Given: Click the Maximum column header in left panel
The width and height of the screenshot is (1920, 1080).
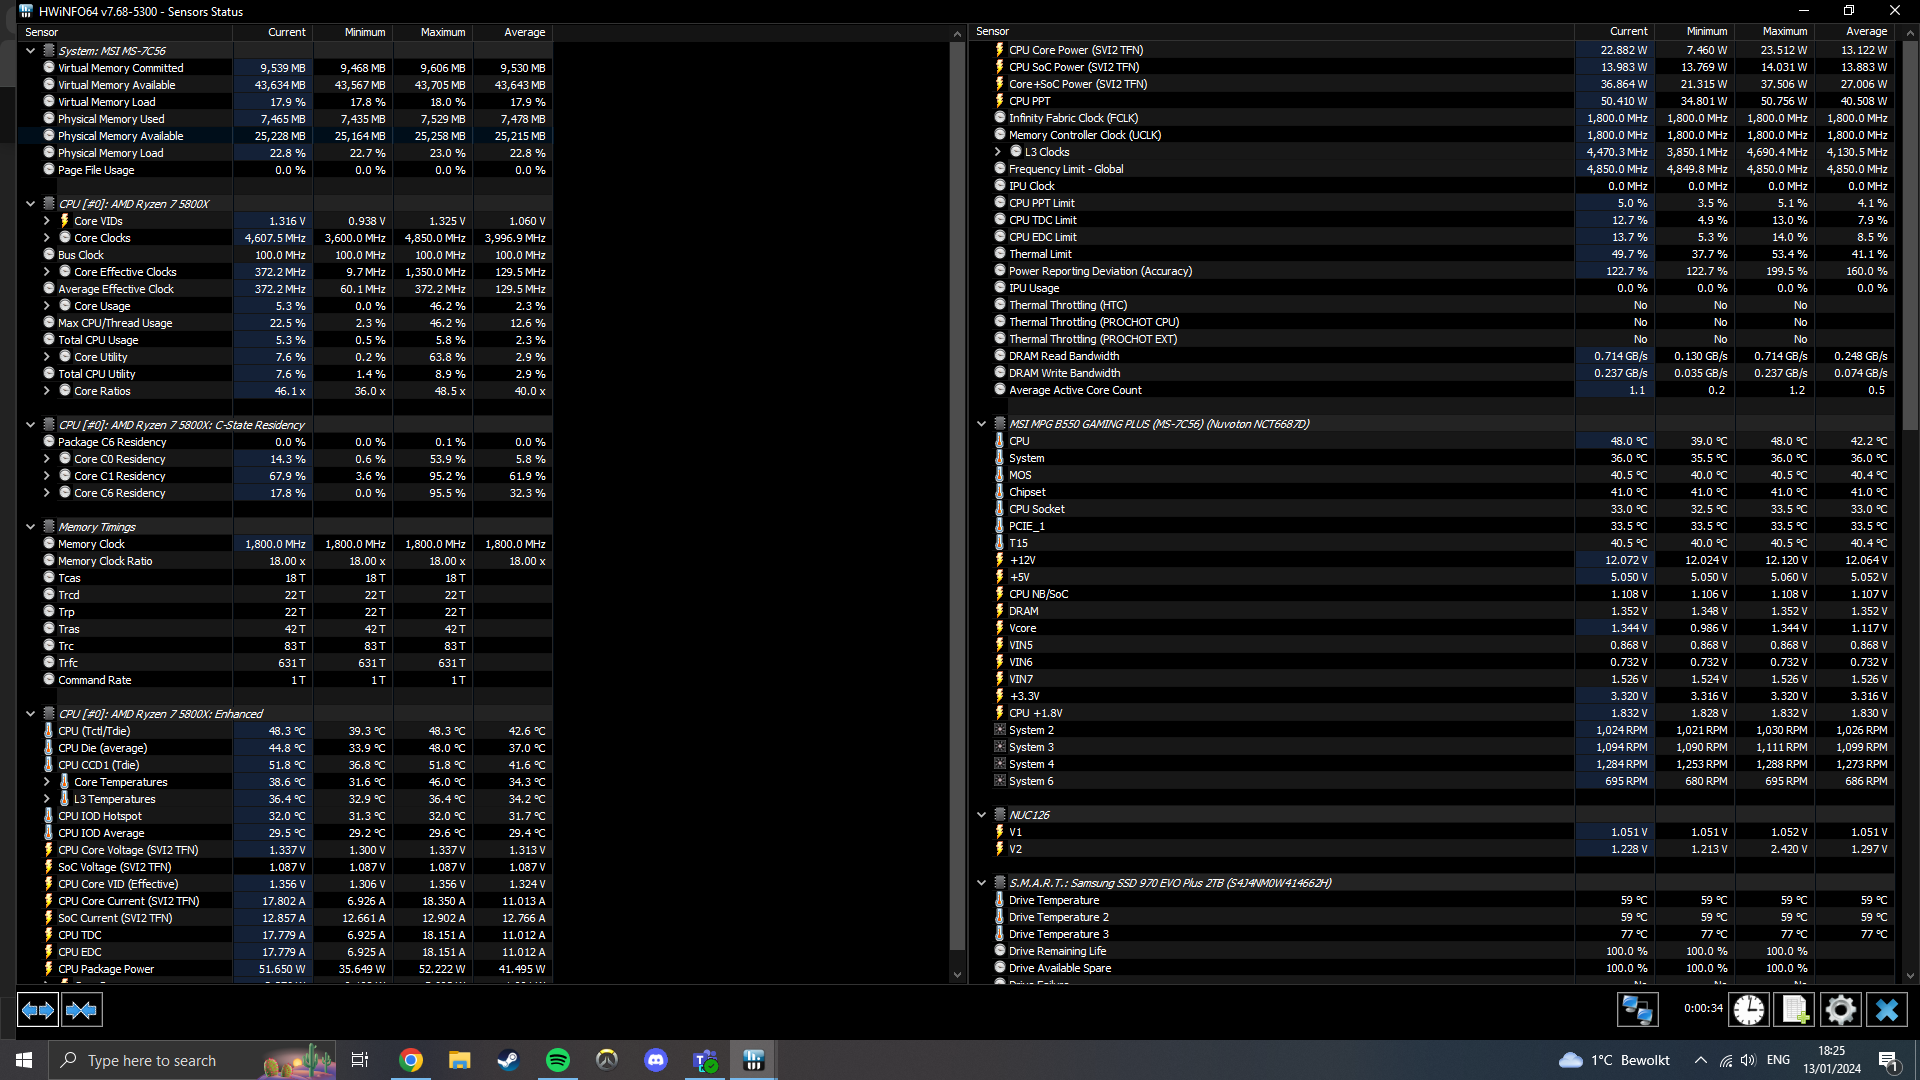Looking at the screenshot, I should (442, 32).
